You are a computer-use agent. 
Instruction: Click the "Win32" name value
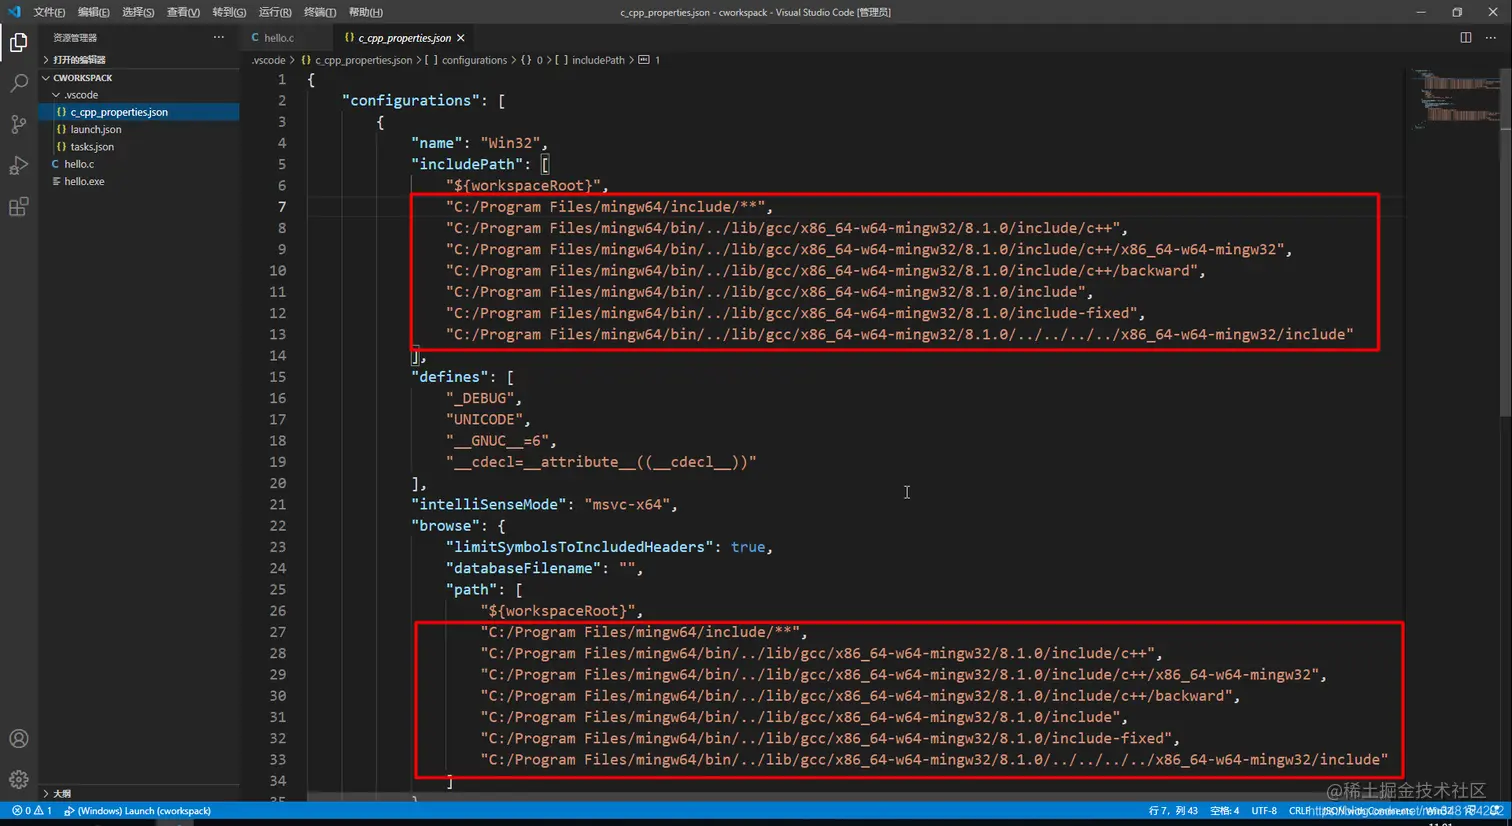click(510, 143)
